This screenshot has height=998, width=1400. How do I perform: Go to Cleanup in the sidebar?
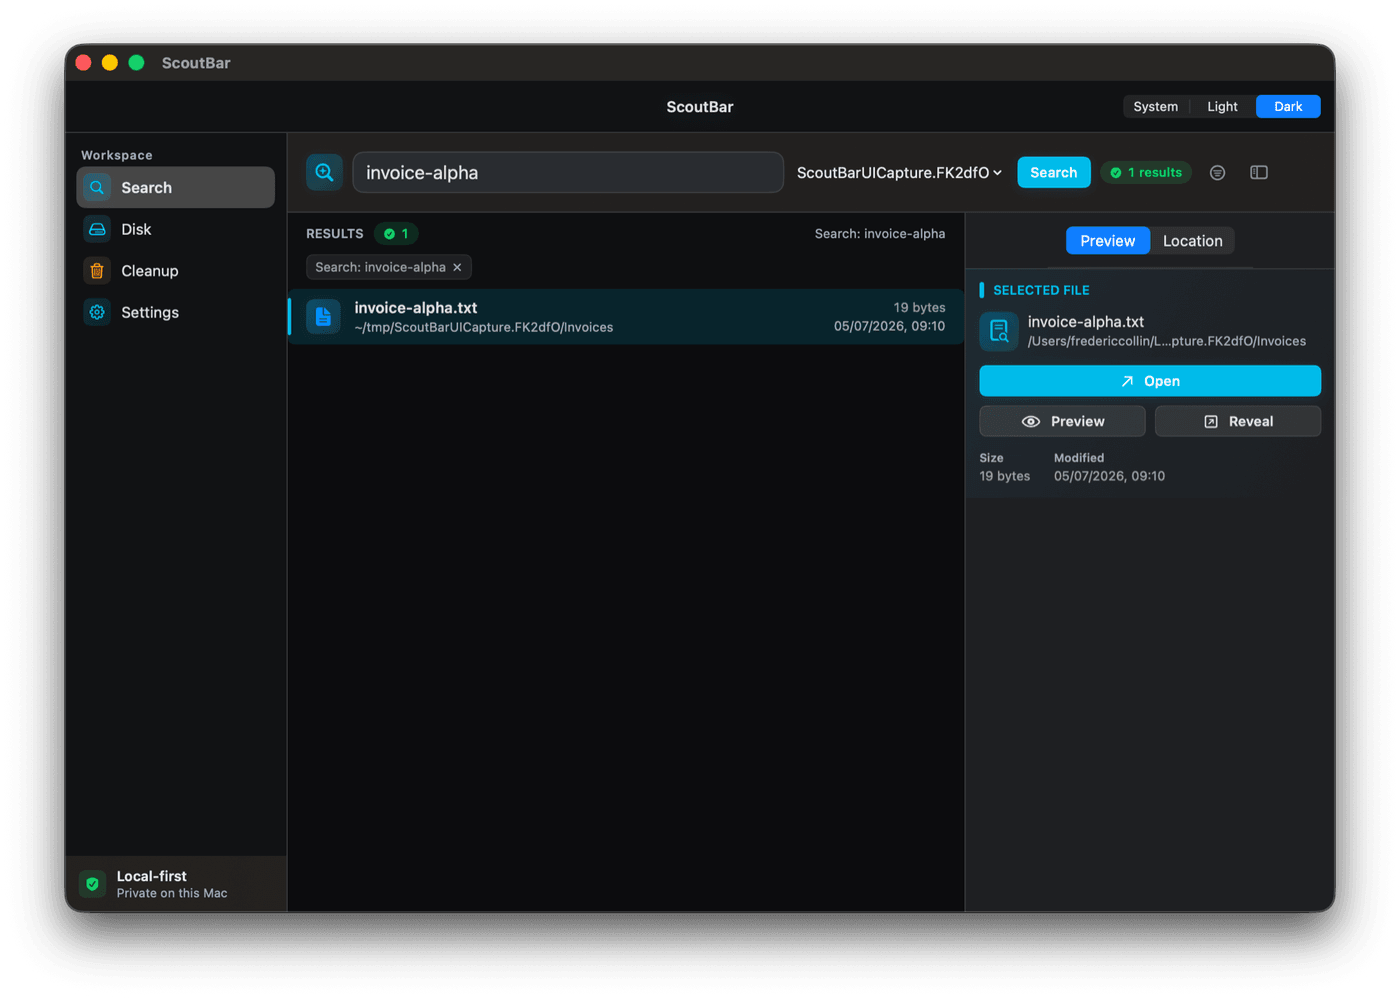point(176,271)
